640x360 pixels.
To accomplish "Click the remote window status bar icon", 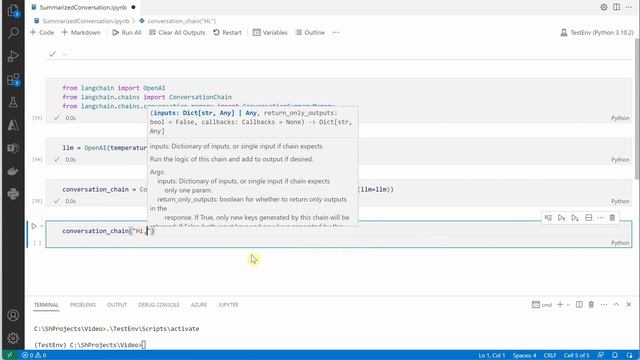I will pos(10,355).
